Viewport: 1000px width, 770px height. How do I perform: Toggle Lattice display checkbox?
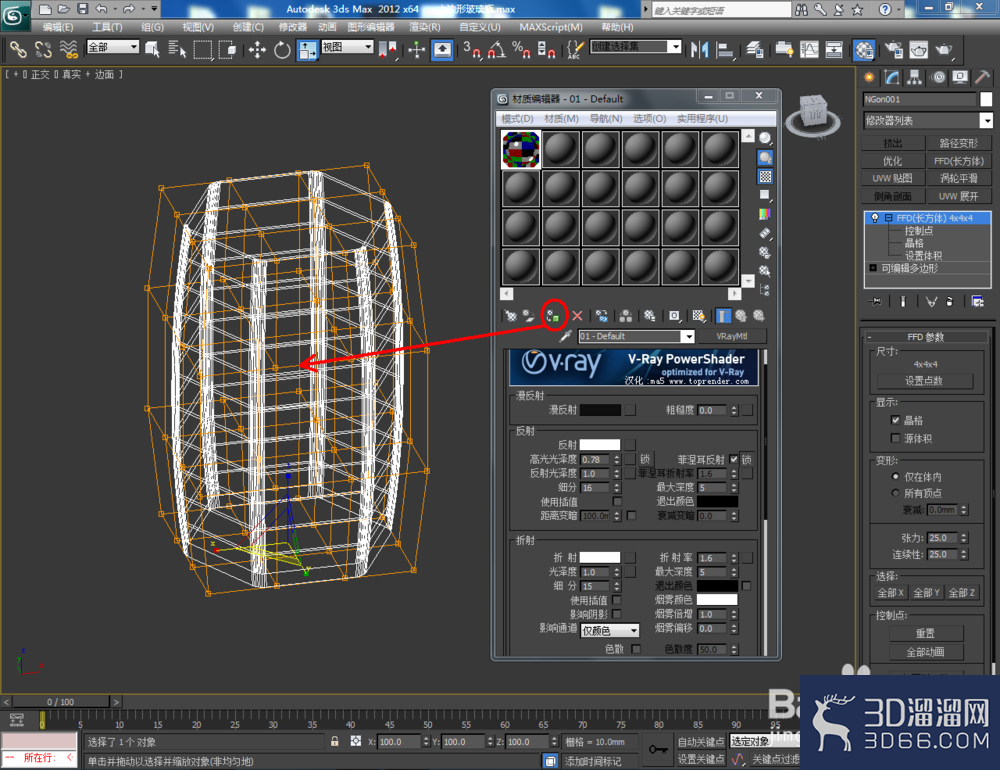[895, 420]
